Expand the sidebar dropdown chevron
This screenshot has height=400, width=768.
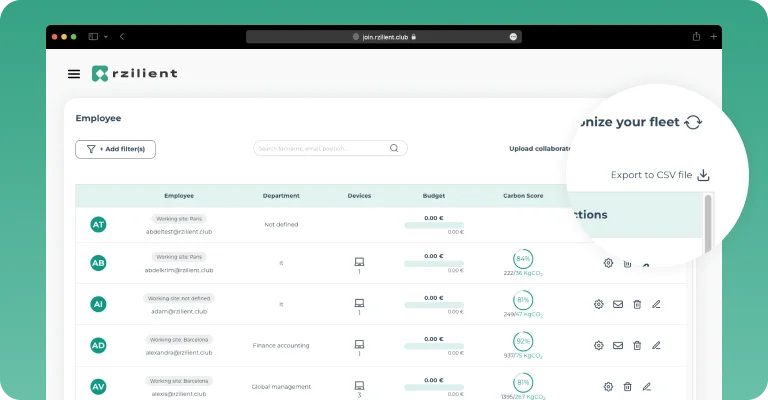point(106,37)
